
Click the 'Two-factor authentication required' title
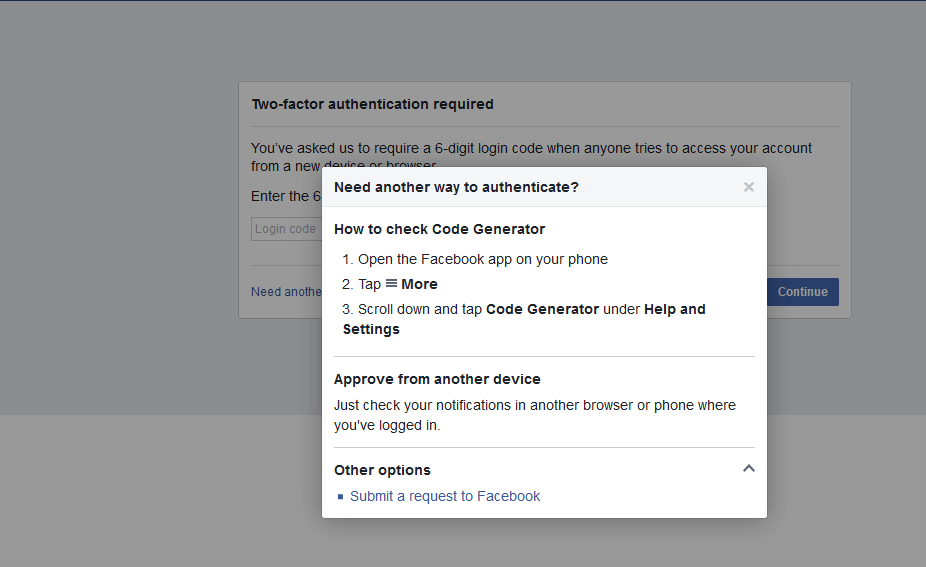(373, 104)
